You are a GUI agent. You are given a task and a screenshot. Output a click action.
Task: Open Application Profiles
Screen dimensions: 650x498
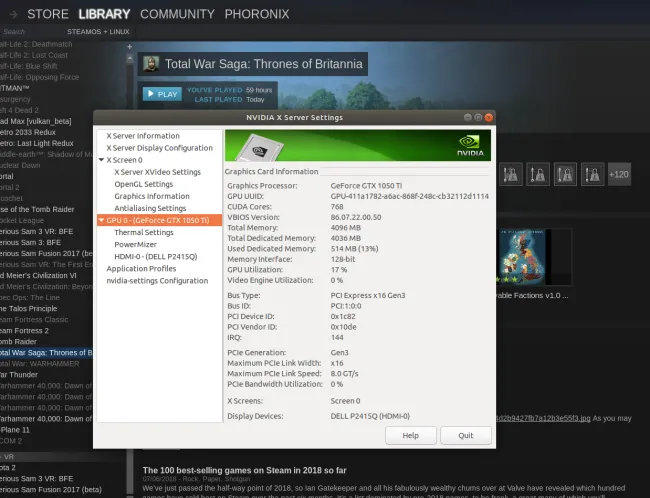(141, 268)
